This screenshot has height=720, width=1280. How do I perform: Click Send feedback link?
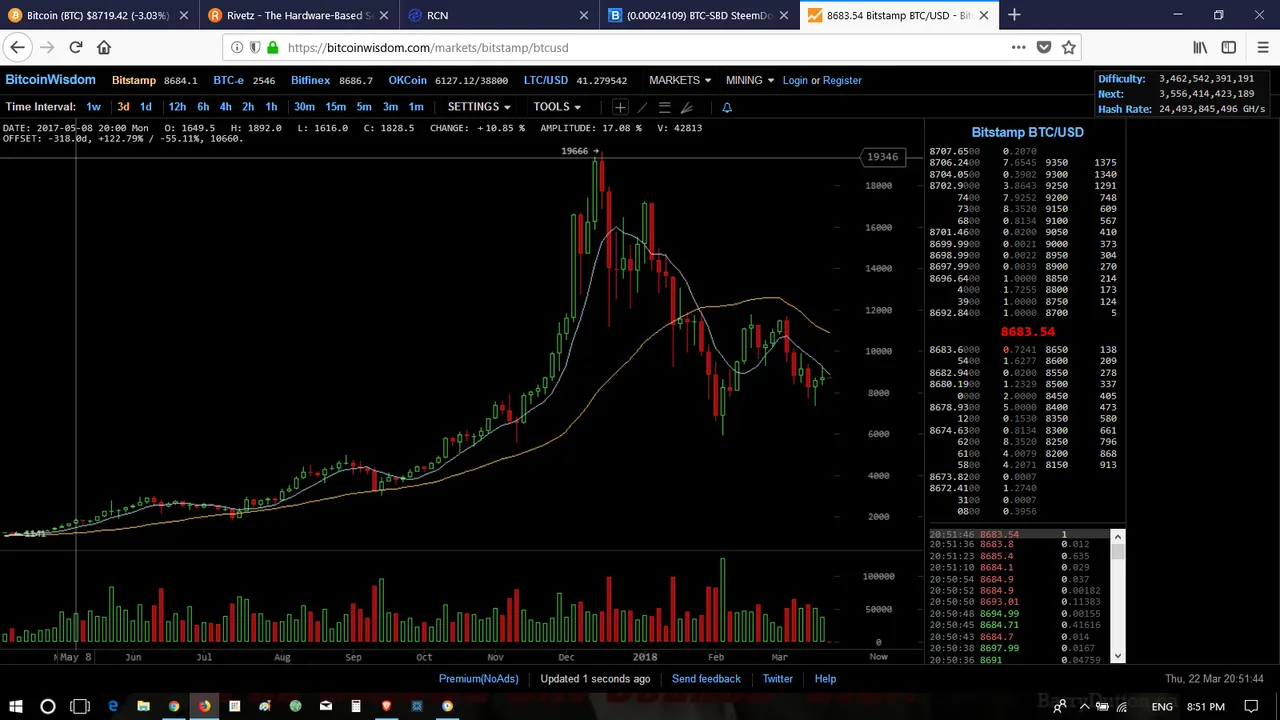tap(706, 679)
